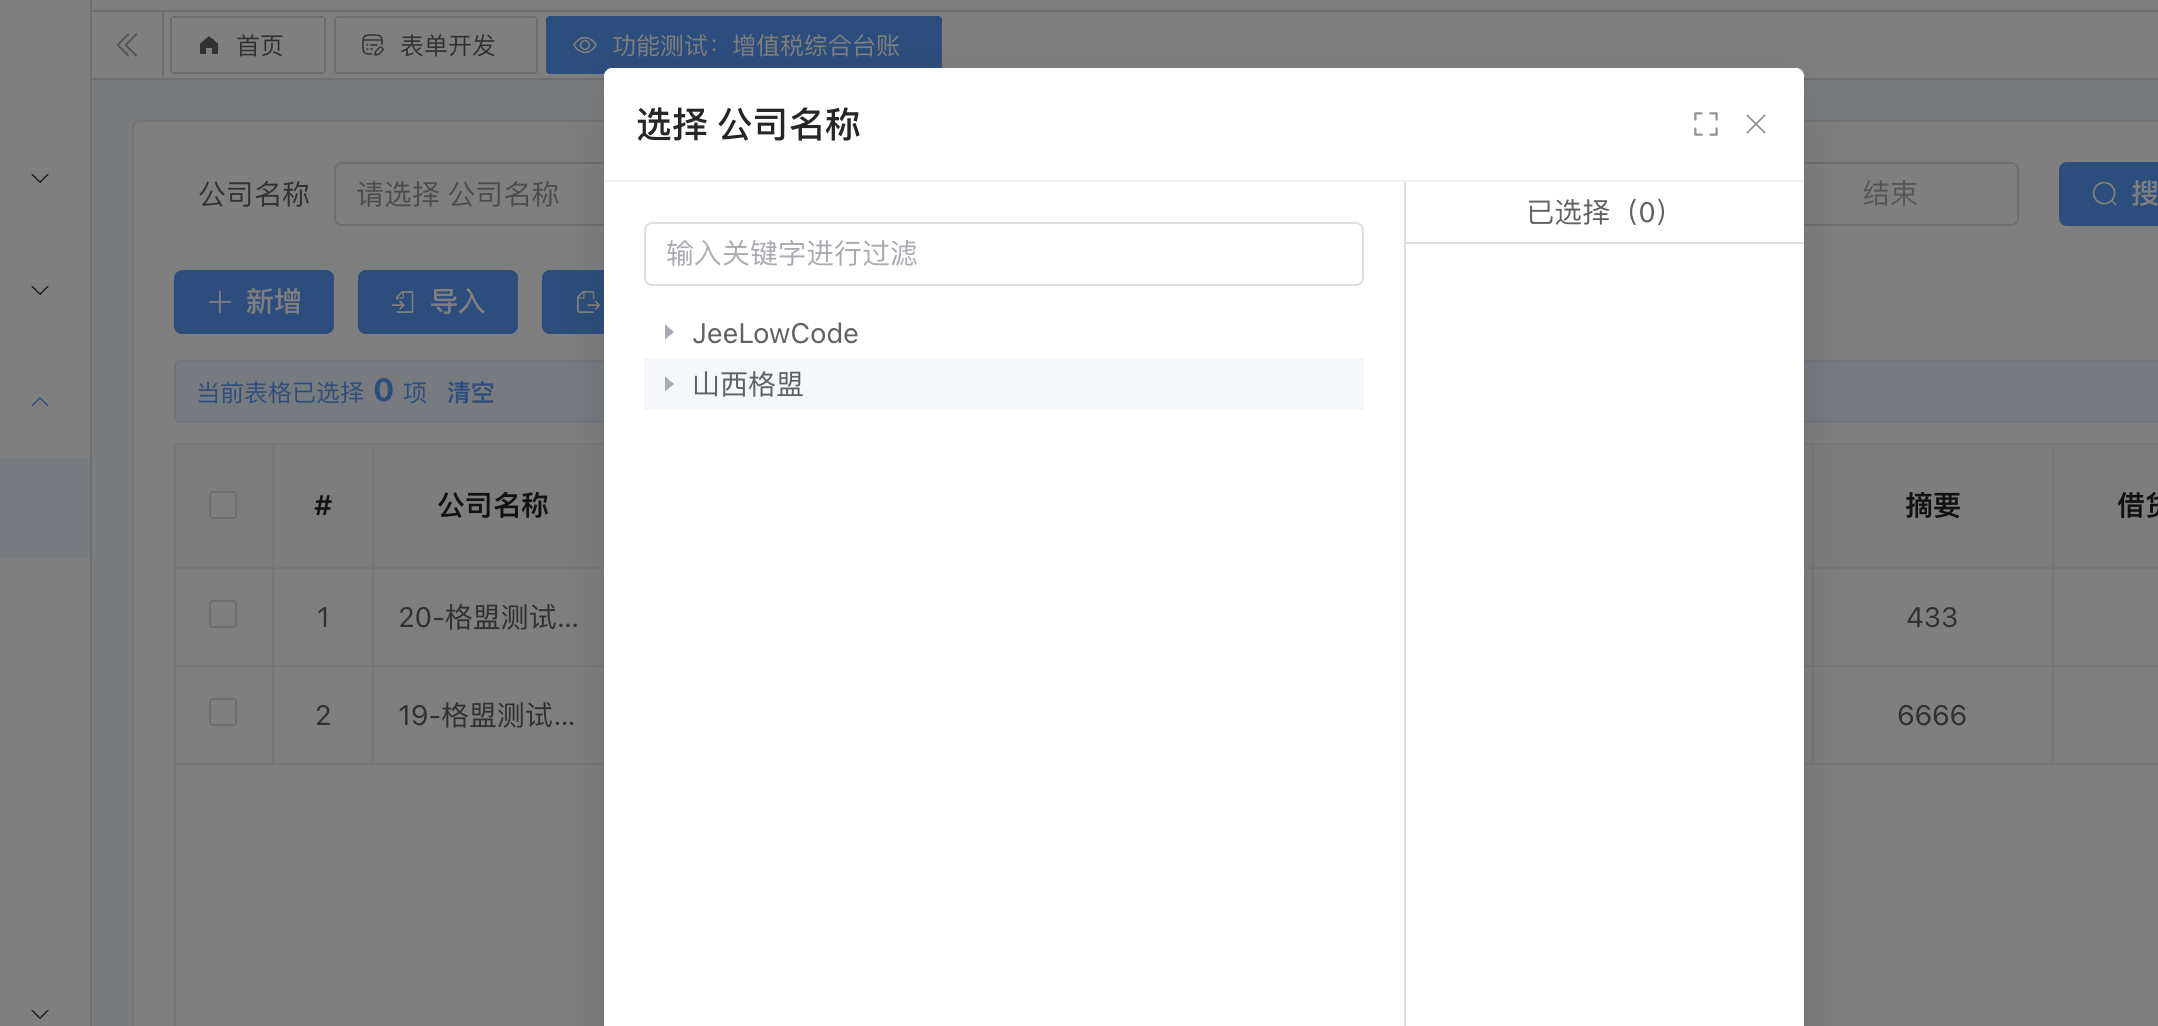Collapse sidebar with double-chevron icon
The width and height of the screenshot is (2158, 1026).
coord(127,45)
